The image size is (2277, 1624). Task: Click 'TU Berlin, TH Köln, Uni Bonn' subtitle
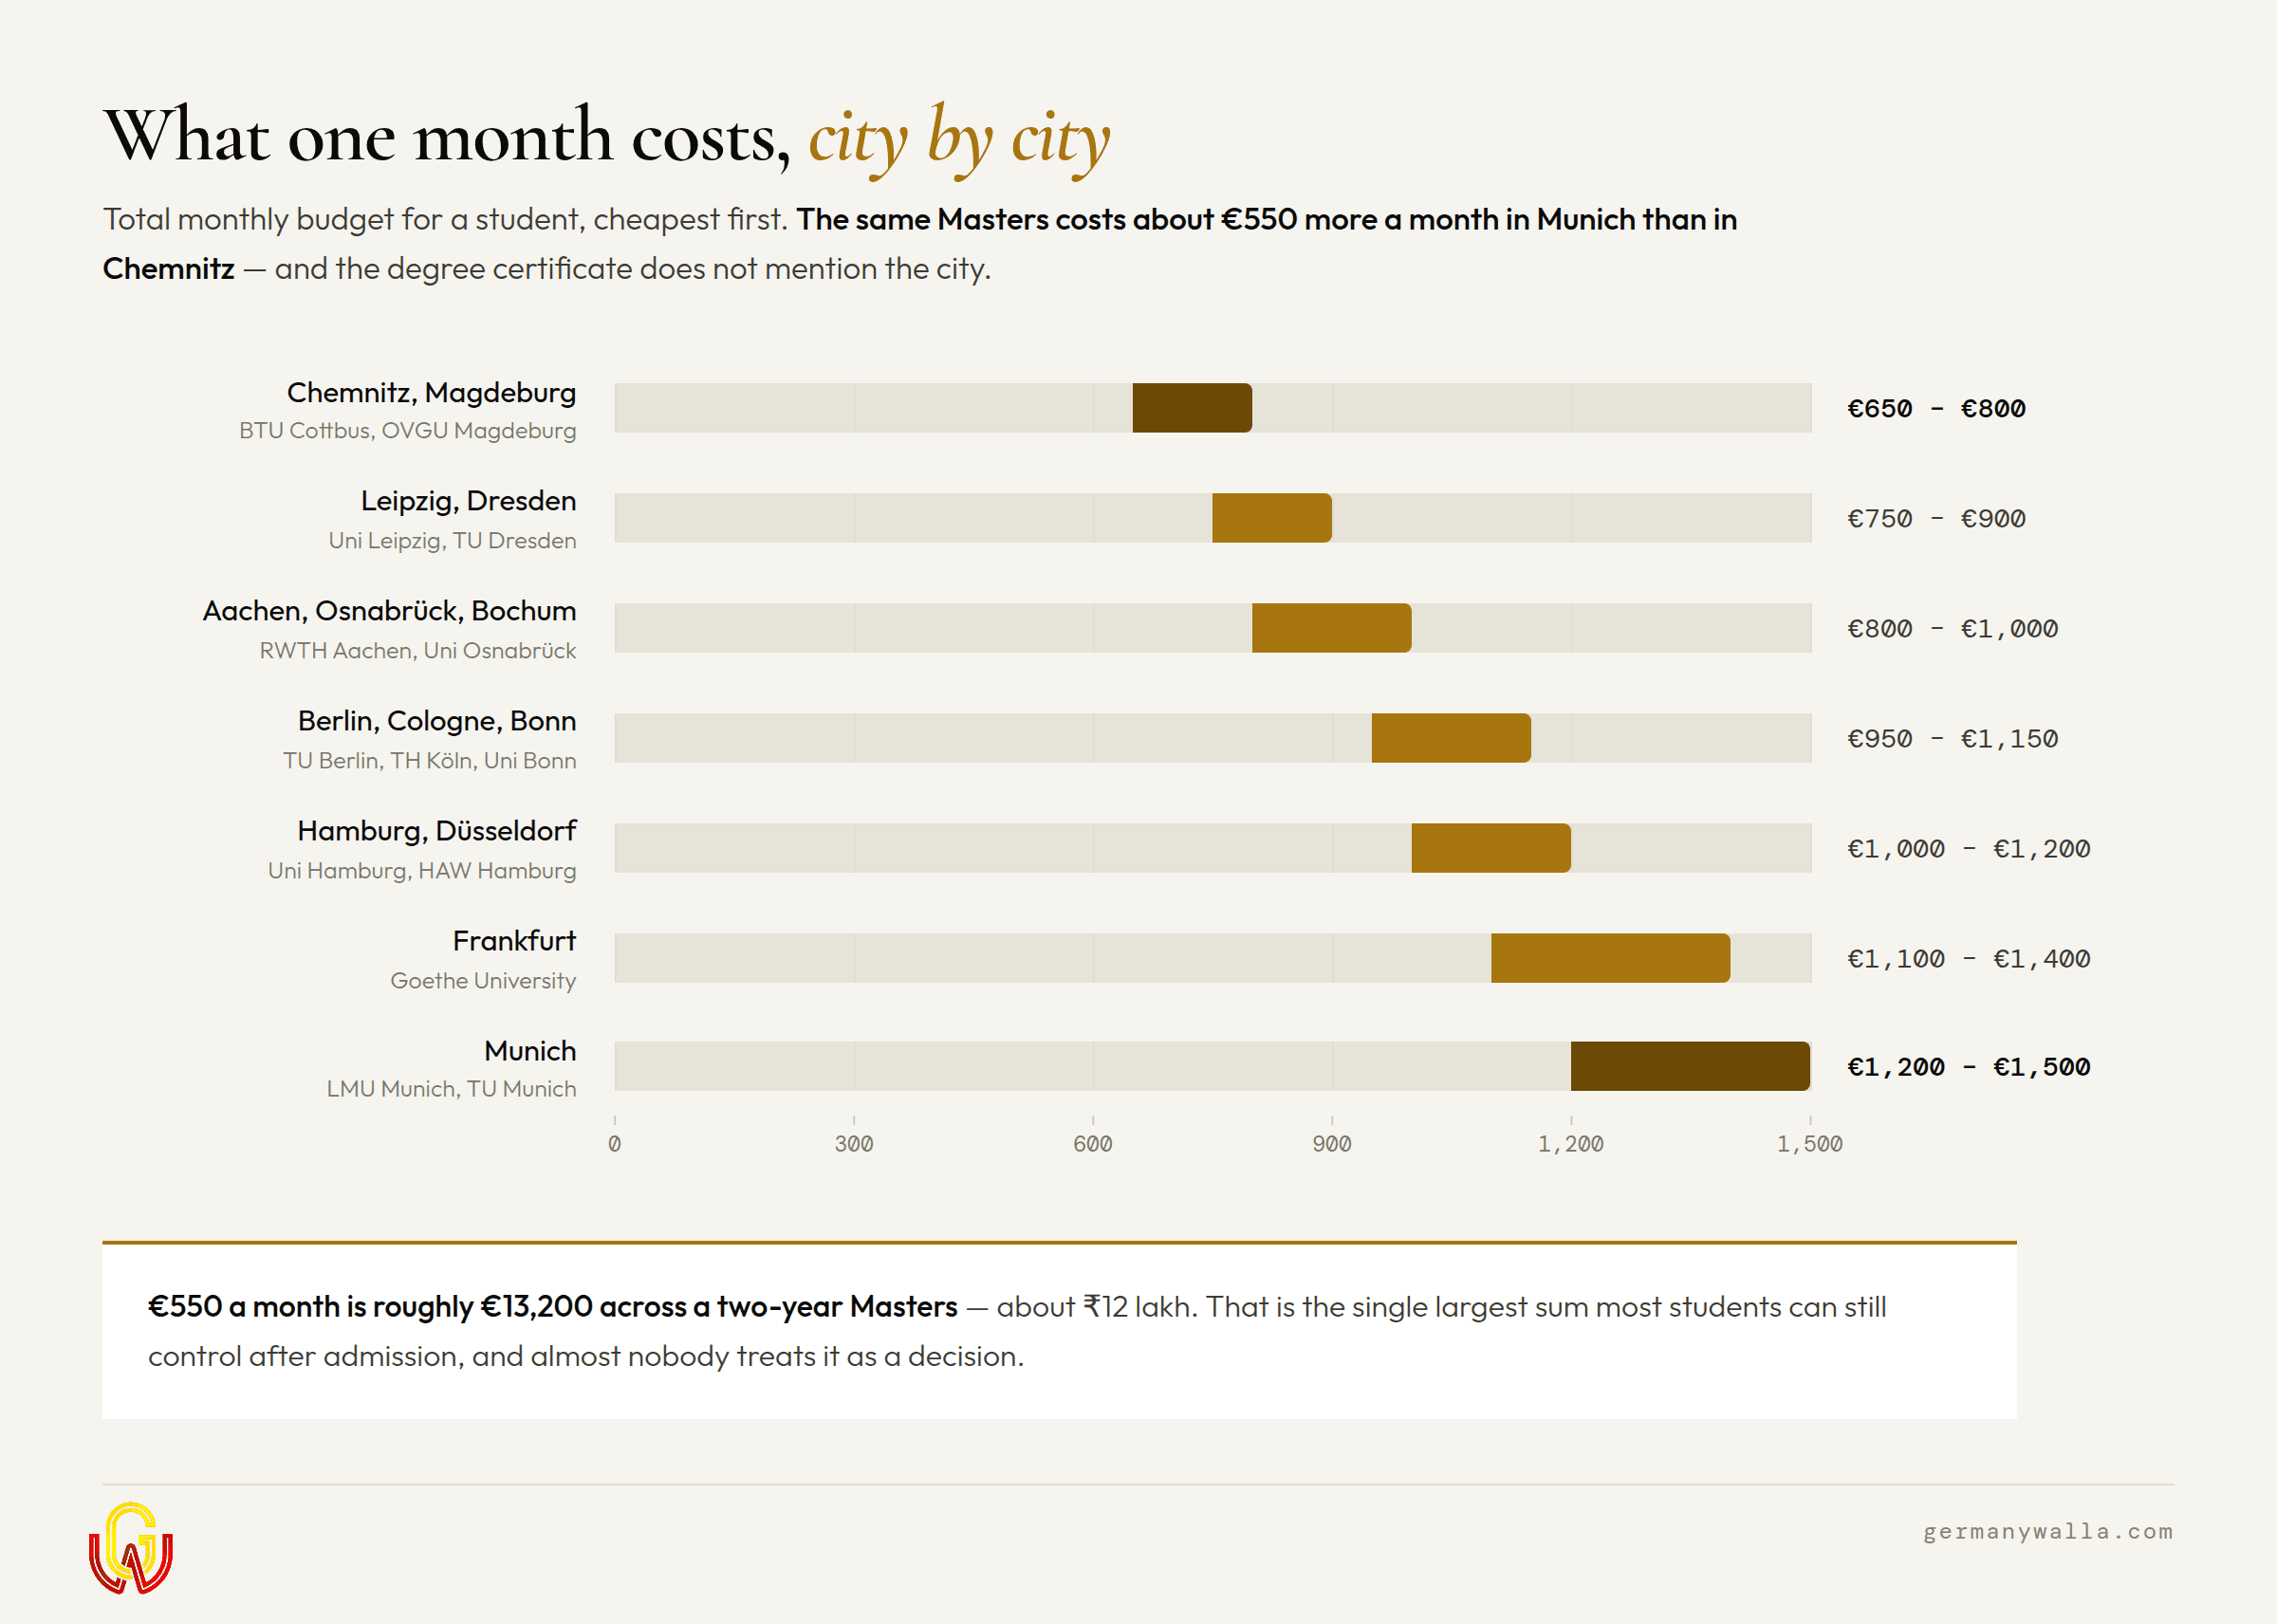point(429,761)
